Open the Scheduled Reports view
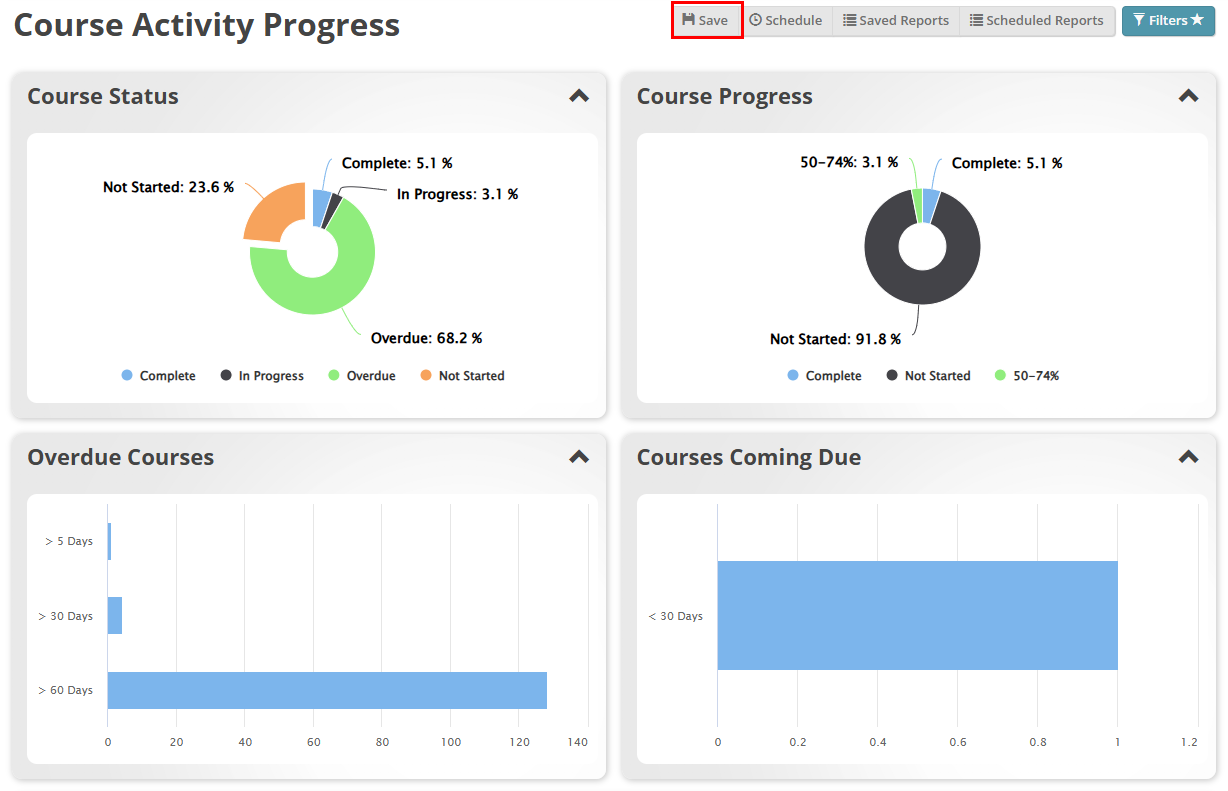Image resolution: width=1228 pixels, height=791 pixels. point(1037,20)
